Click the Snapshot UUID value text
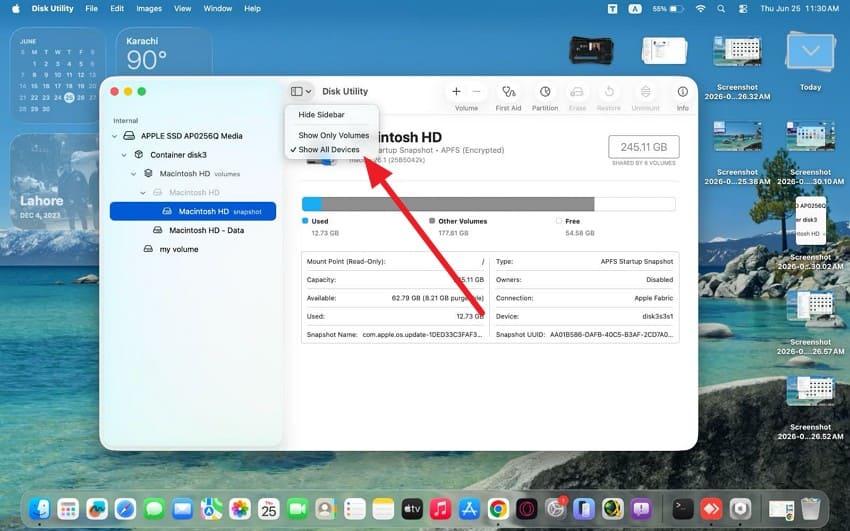The width and height of the screenshot is (850, 531). tap(611, 335)
